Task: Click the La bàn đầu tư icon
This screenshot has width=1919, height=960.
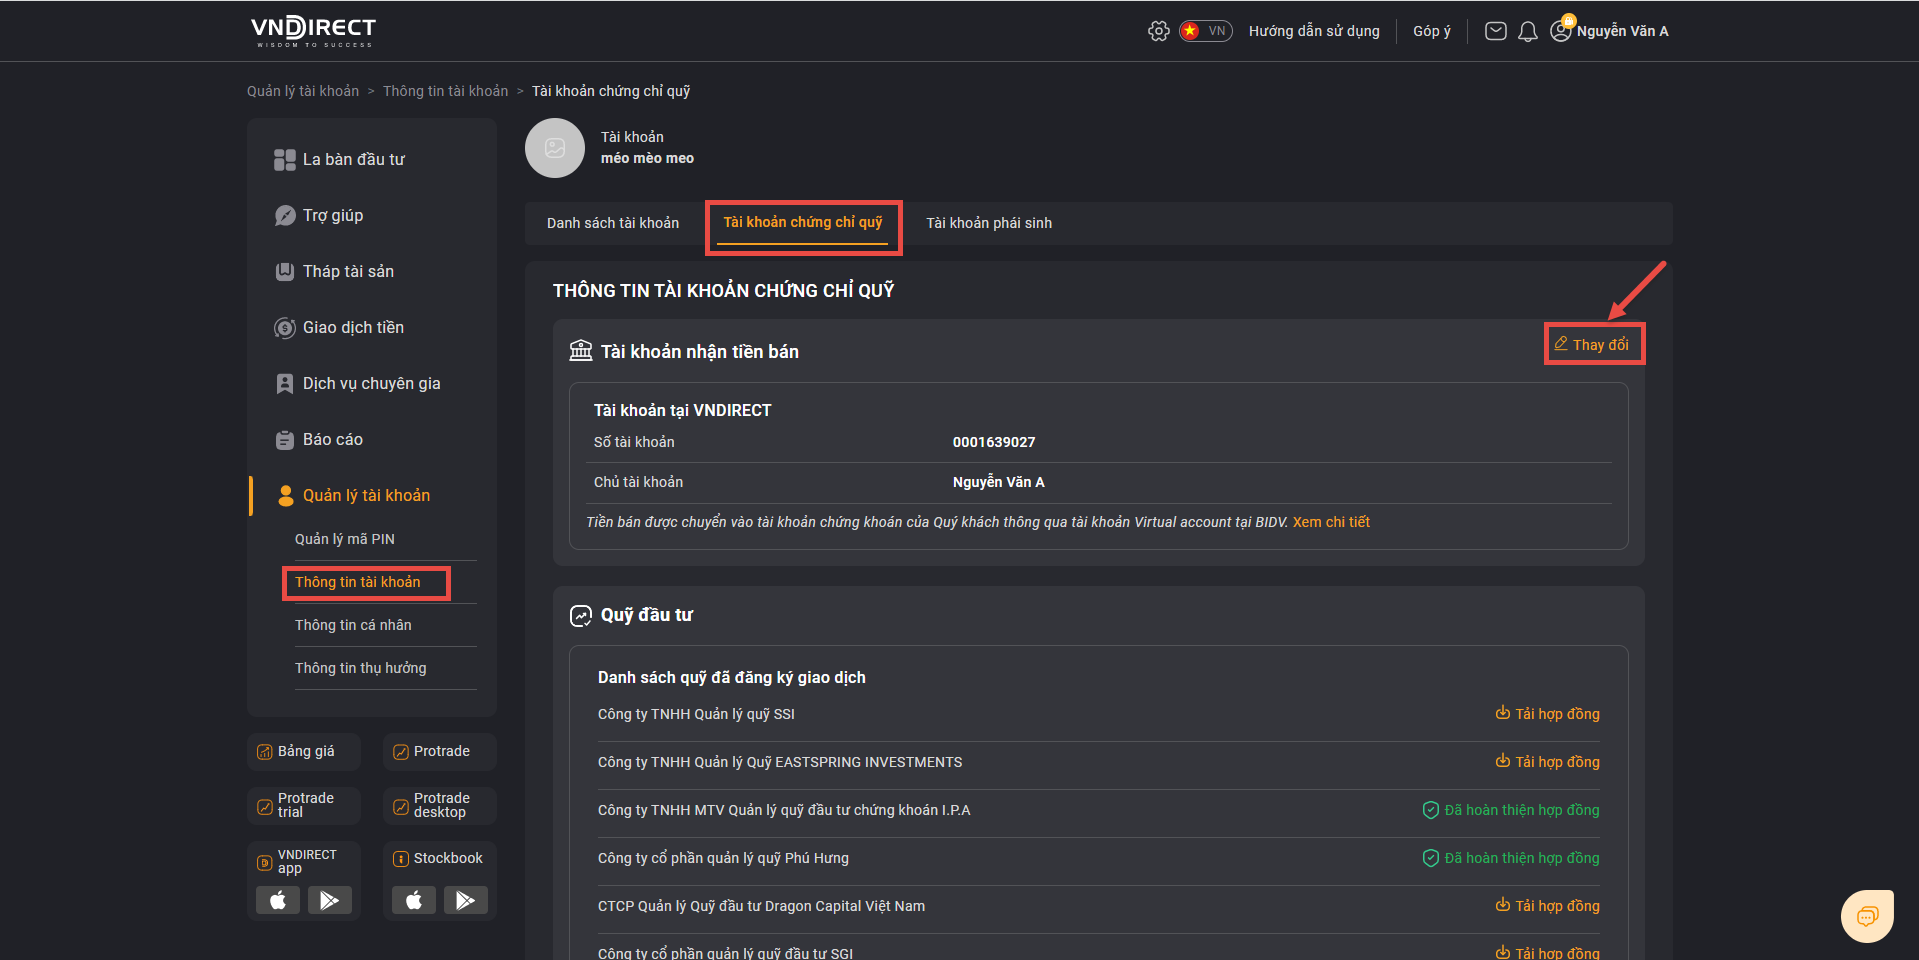Action: tap(284, 159)
